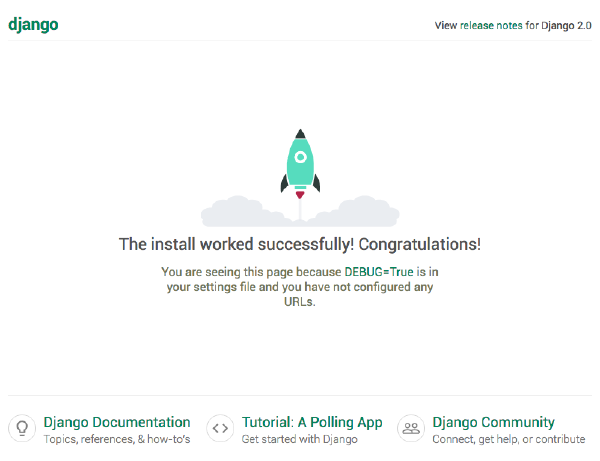Click 'The install worked successfully' heading

tap(300, 244)
